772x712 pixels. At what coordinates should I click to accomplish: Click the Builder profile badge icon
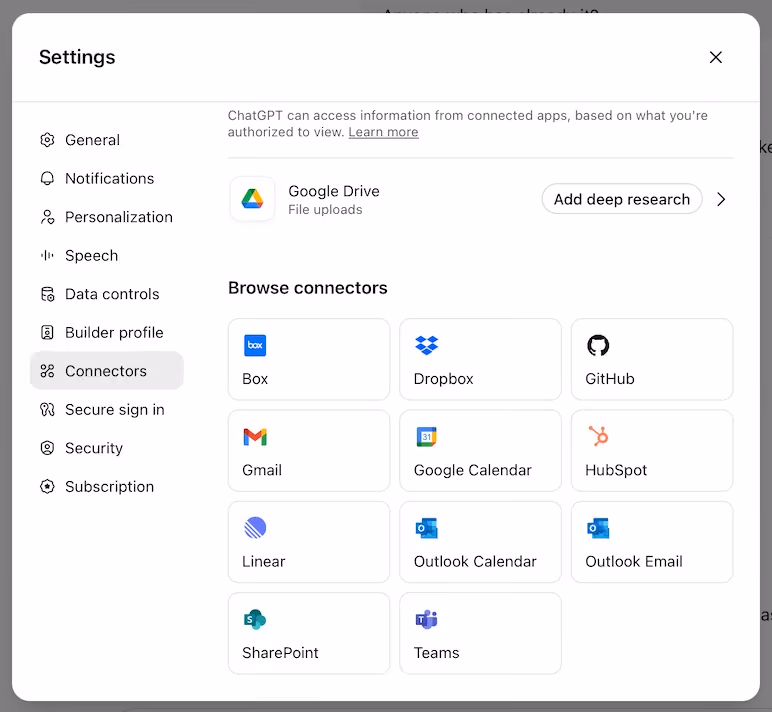click(47, 332)
